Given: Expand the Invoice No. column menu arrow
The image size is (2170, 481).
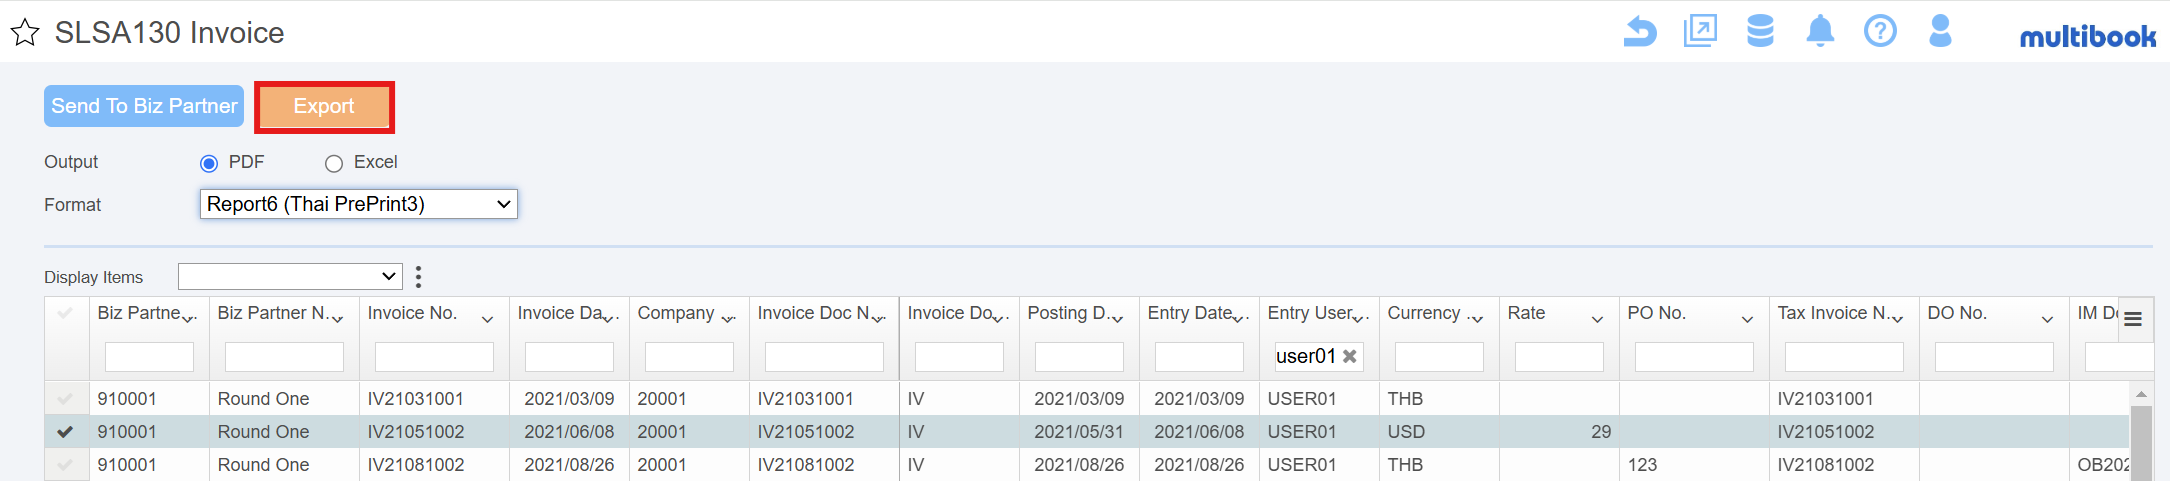Looking at the screenshot, I should tap(487, 319).
